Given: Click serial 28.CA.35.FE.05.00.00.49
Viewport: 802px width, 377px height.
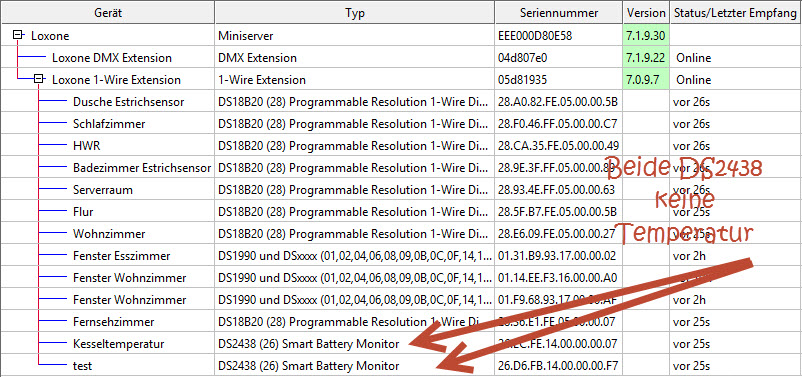Looking at the screenshot, I should (558, 146).
